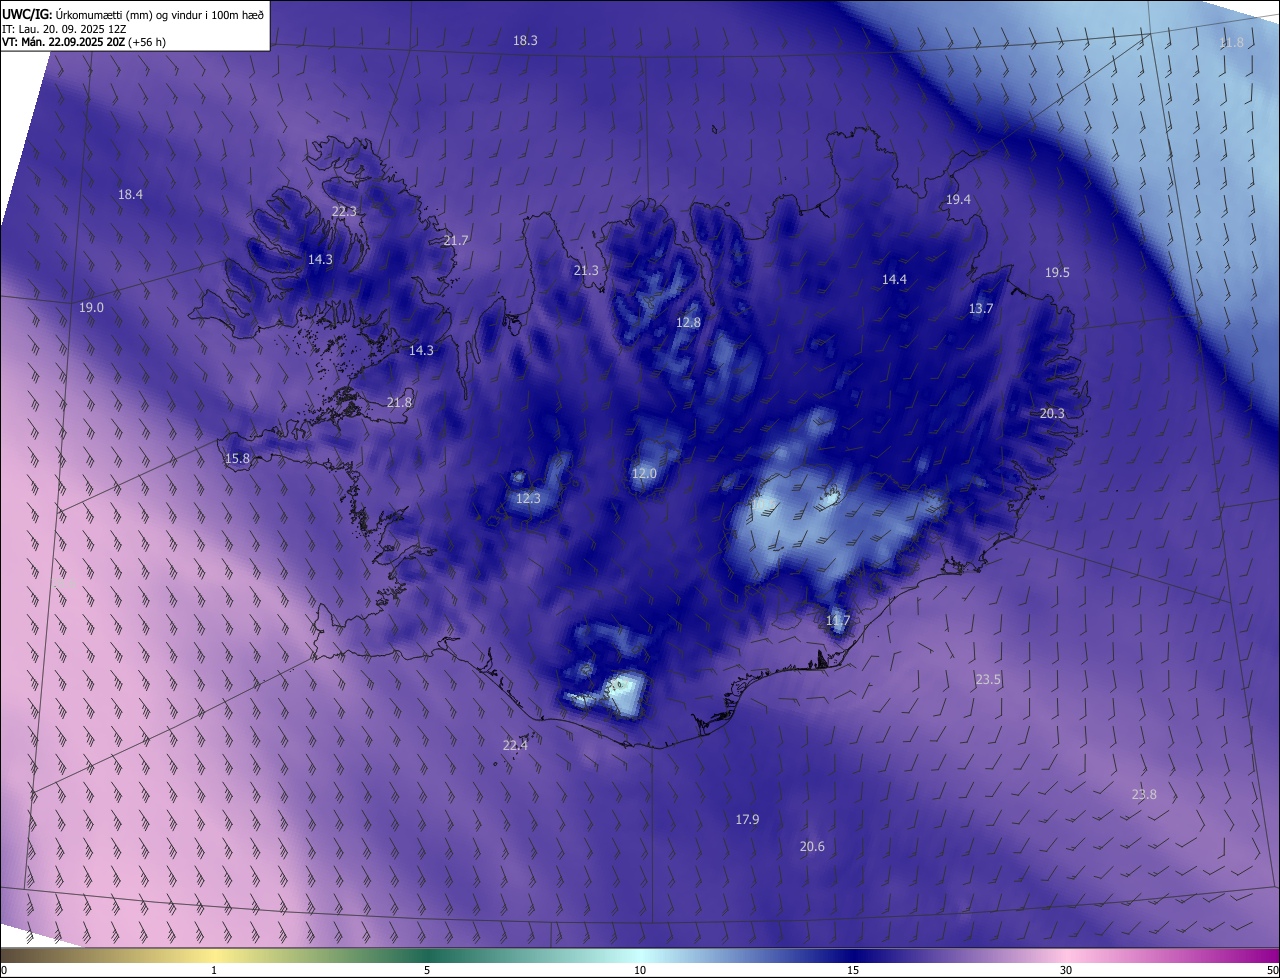Click the 15.8 value label

(x=237, y=459)
